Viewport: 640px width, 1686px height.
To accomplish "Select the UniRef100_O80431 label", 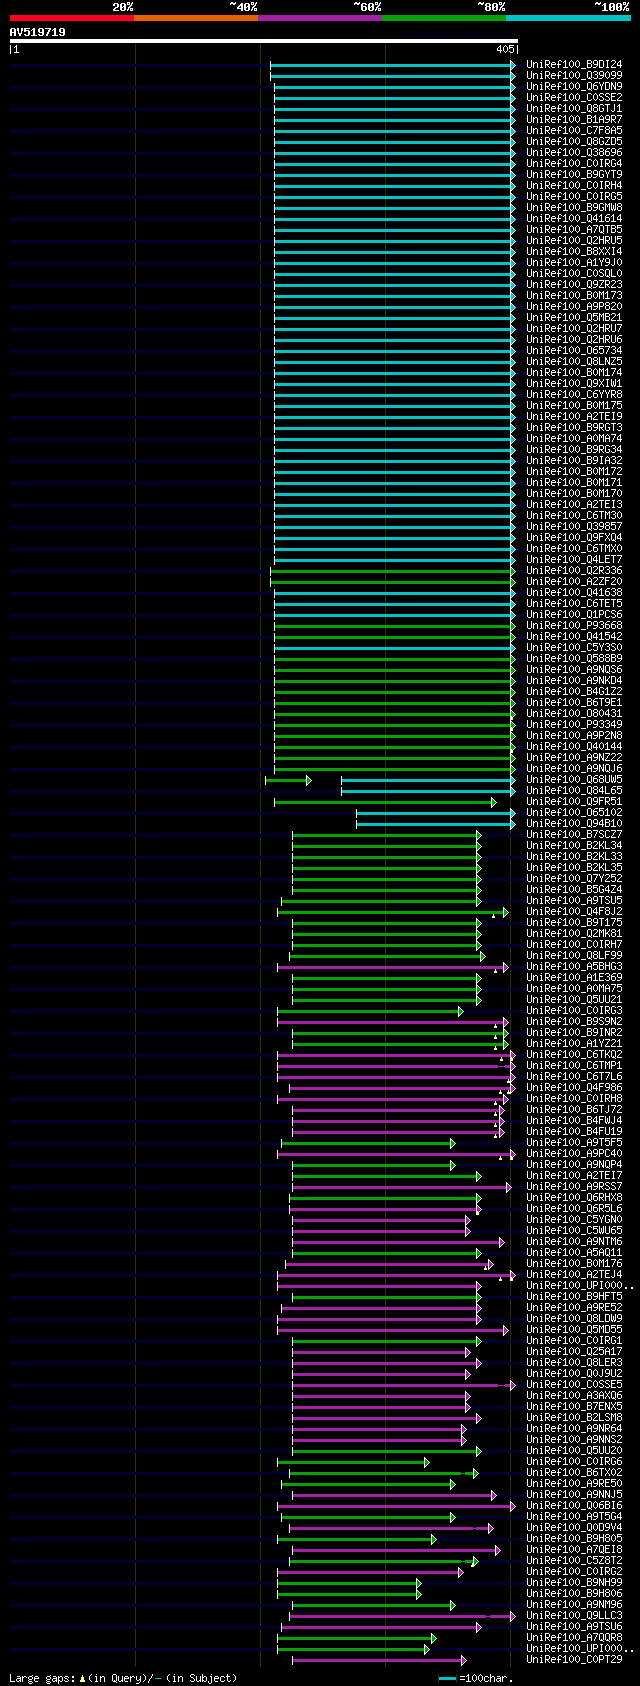I will 574,713.
